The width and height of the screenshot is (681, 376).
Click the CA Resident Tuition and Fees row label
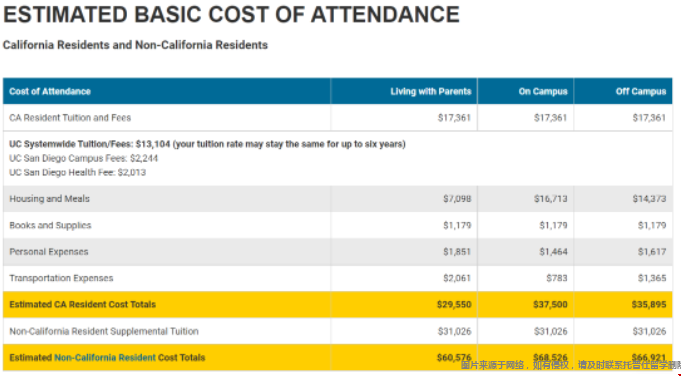coord(70,118)
